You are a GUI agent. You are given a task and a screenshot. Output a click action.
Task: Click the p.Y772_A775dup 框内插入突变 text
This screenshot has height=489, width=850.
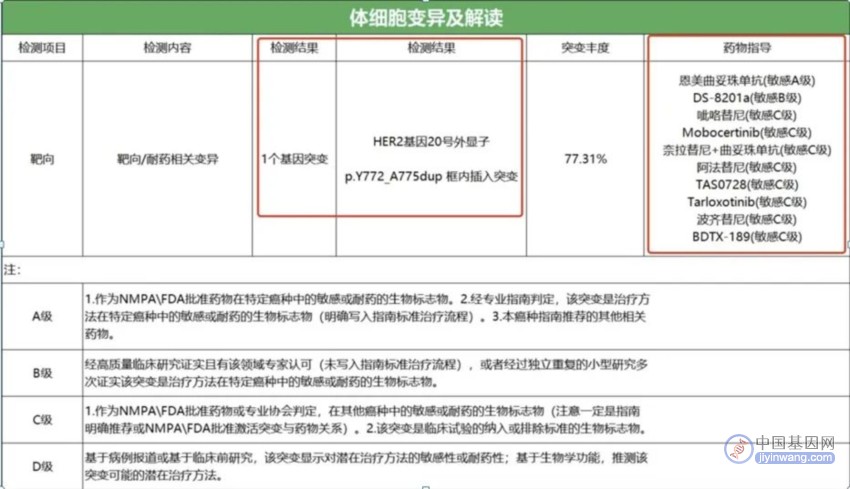coord(432,176)
